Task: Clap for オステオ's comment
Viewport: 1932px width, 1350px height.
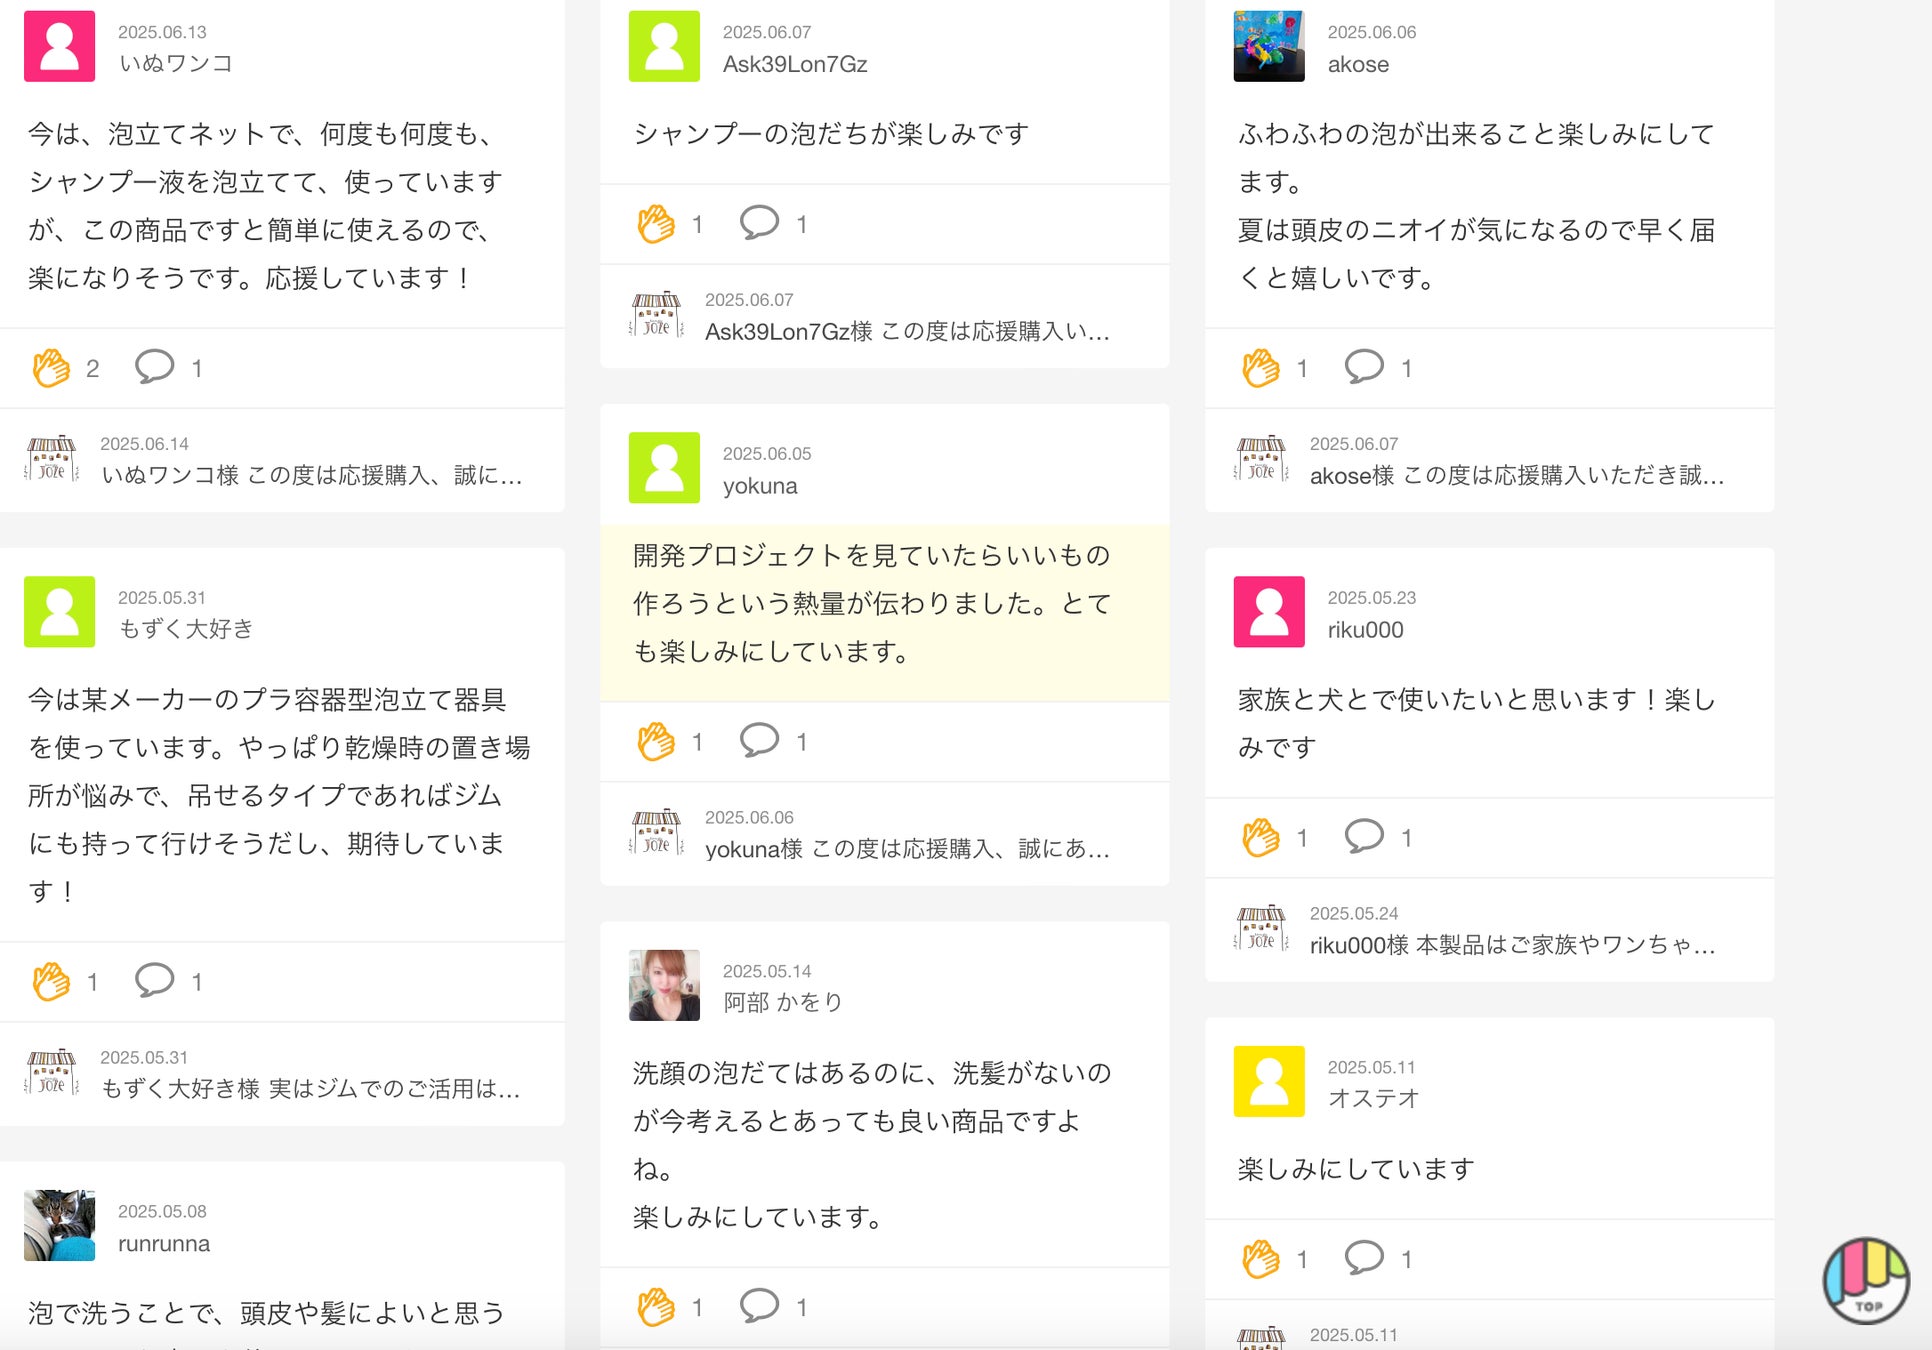Action: 1261,1258
